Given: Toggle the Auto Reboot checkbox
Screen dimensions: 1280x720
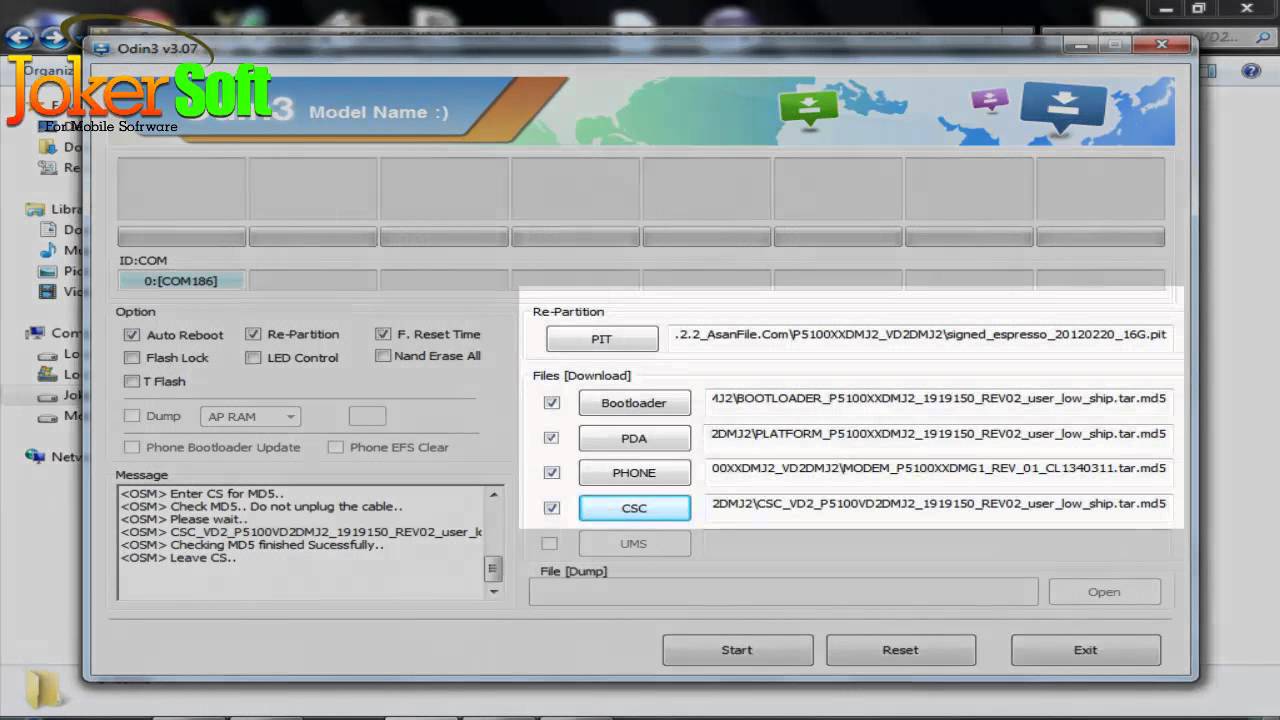Looking at the screenshot, I should [x=132, y=335].
